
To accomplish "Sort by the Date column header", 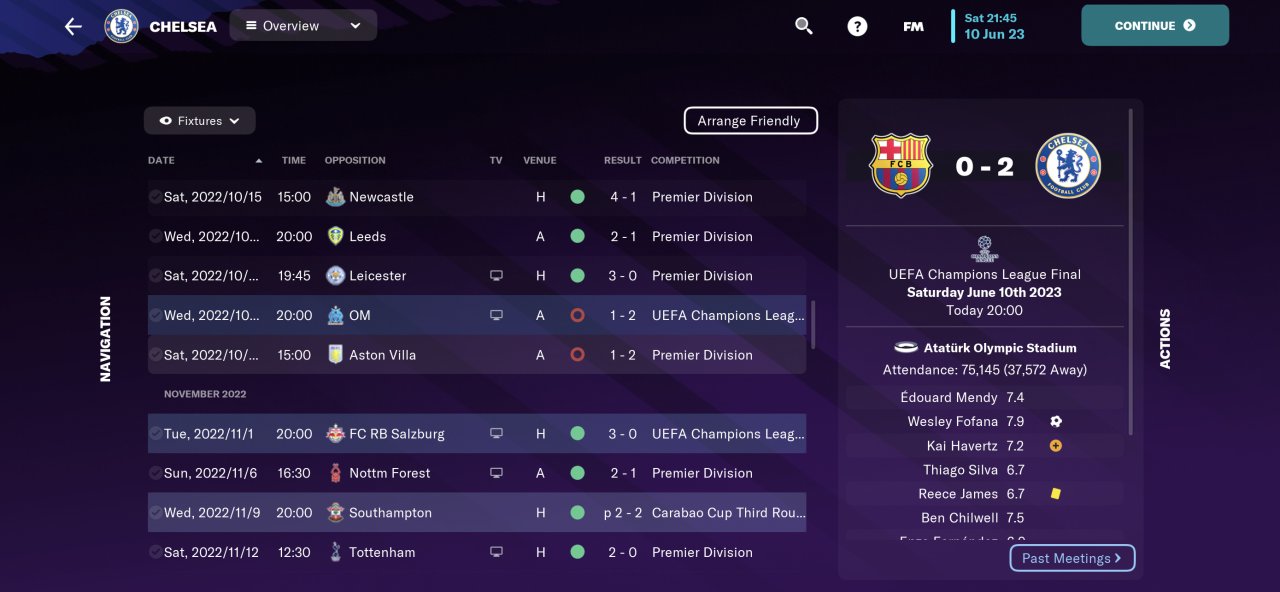I will (x=162, y=160).
